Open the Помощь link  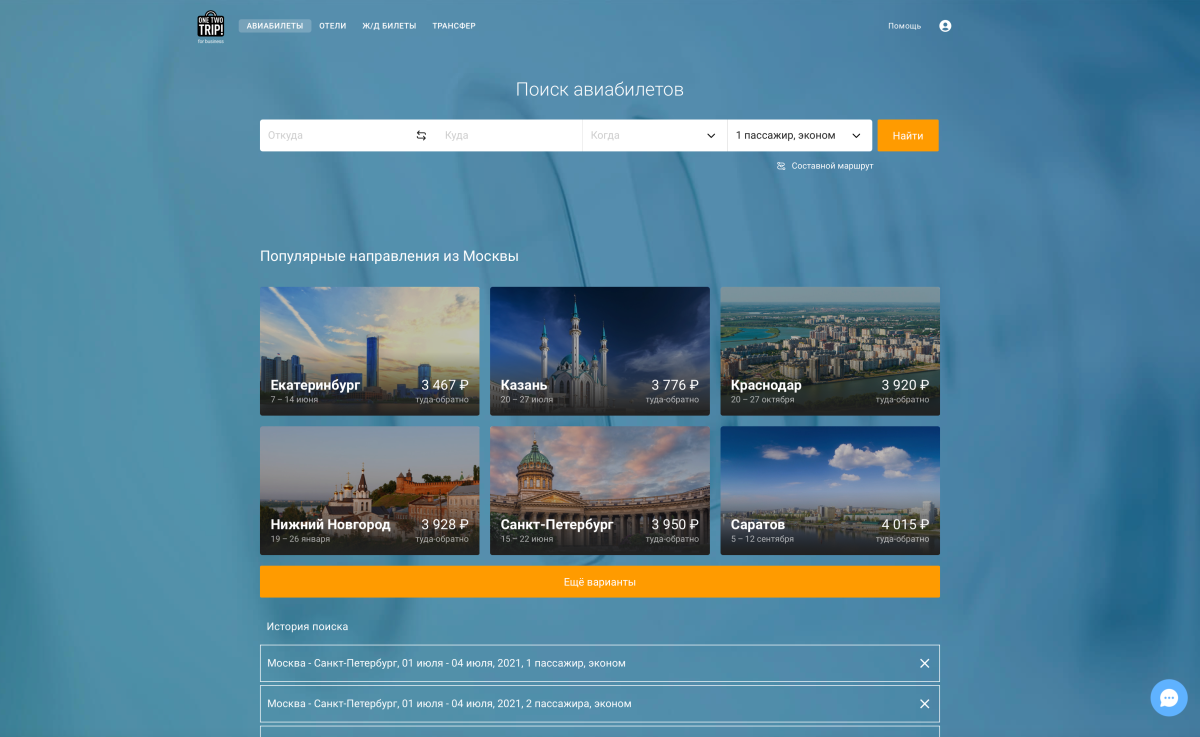click(905, 26)
